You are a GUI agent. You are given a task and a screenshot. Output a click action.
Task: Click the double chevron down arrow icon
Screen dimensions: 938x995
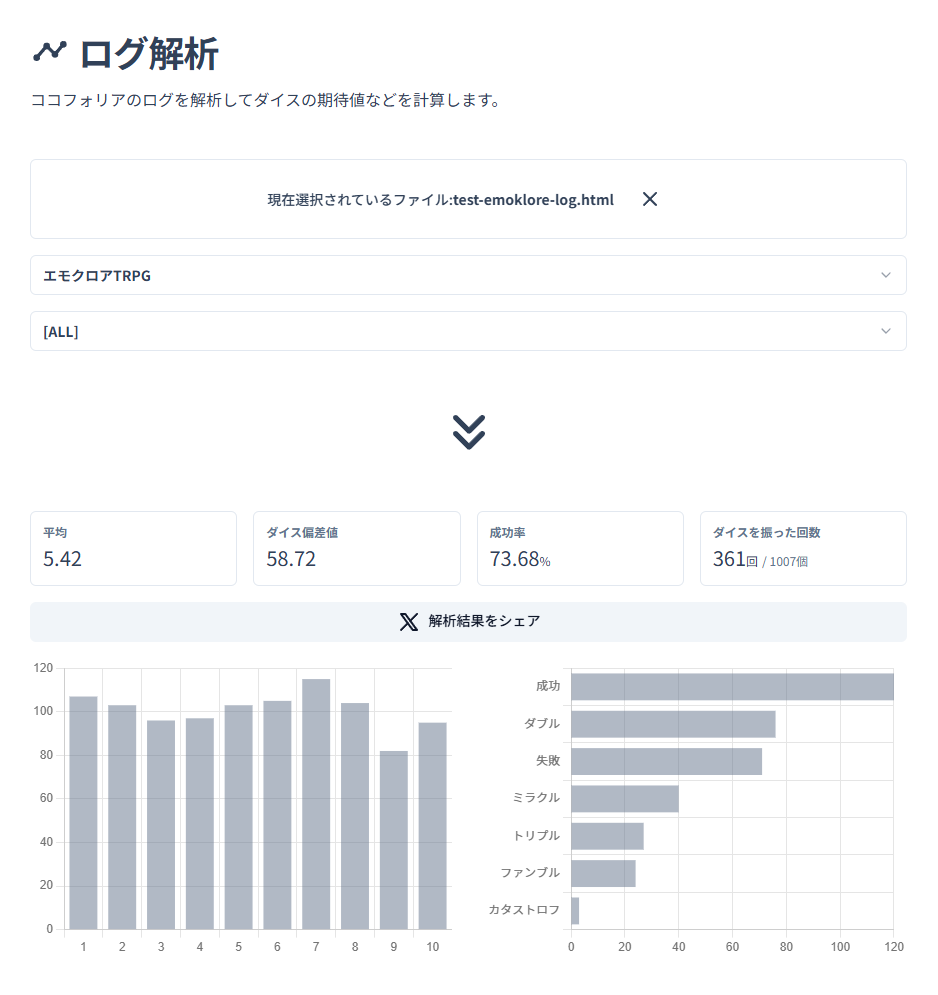tap(468, 432)
